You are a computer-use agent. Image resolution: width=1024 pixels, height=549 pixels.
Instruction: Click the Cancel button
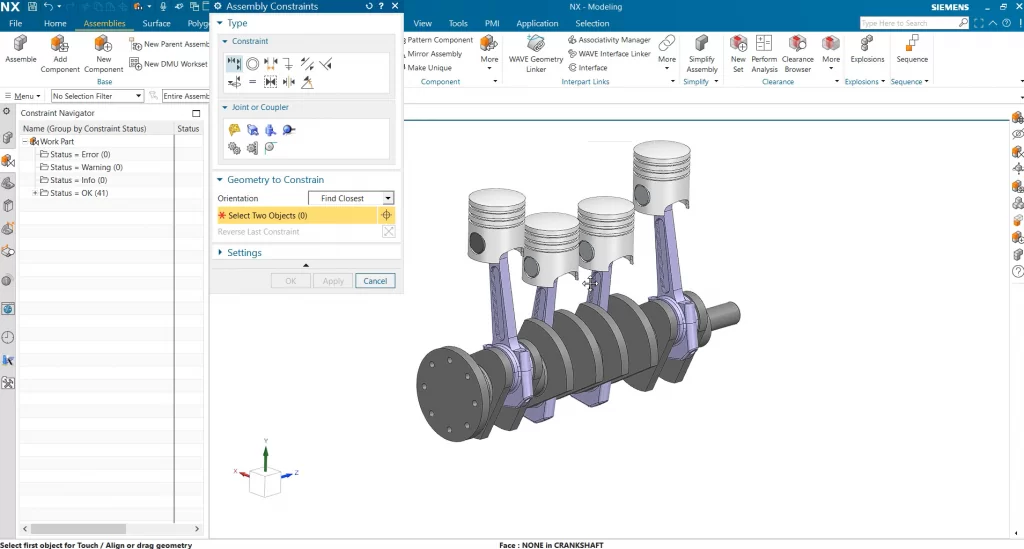click(x=375, y=281)
